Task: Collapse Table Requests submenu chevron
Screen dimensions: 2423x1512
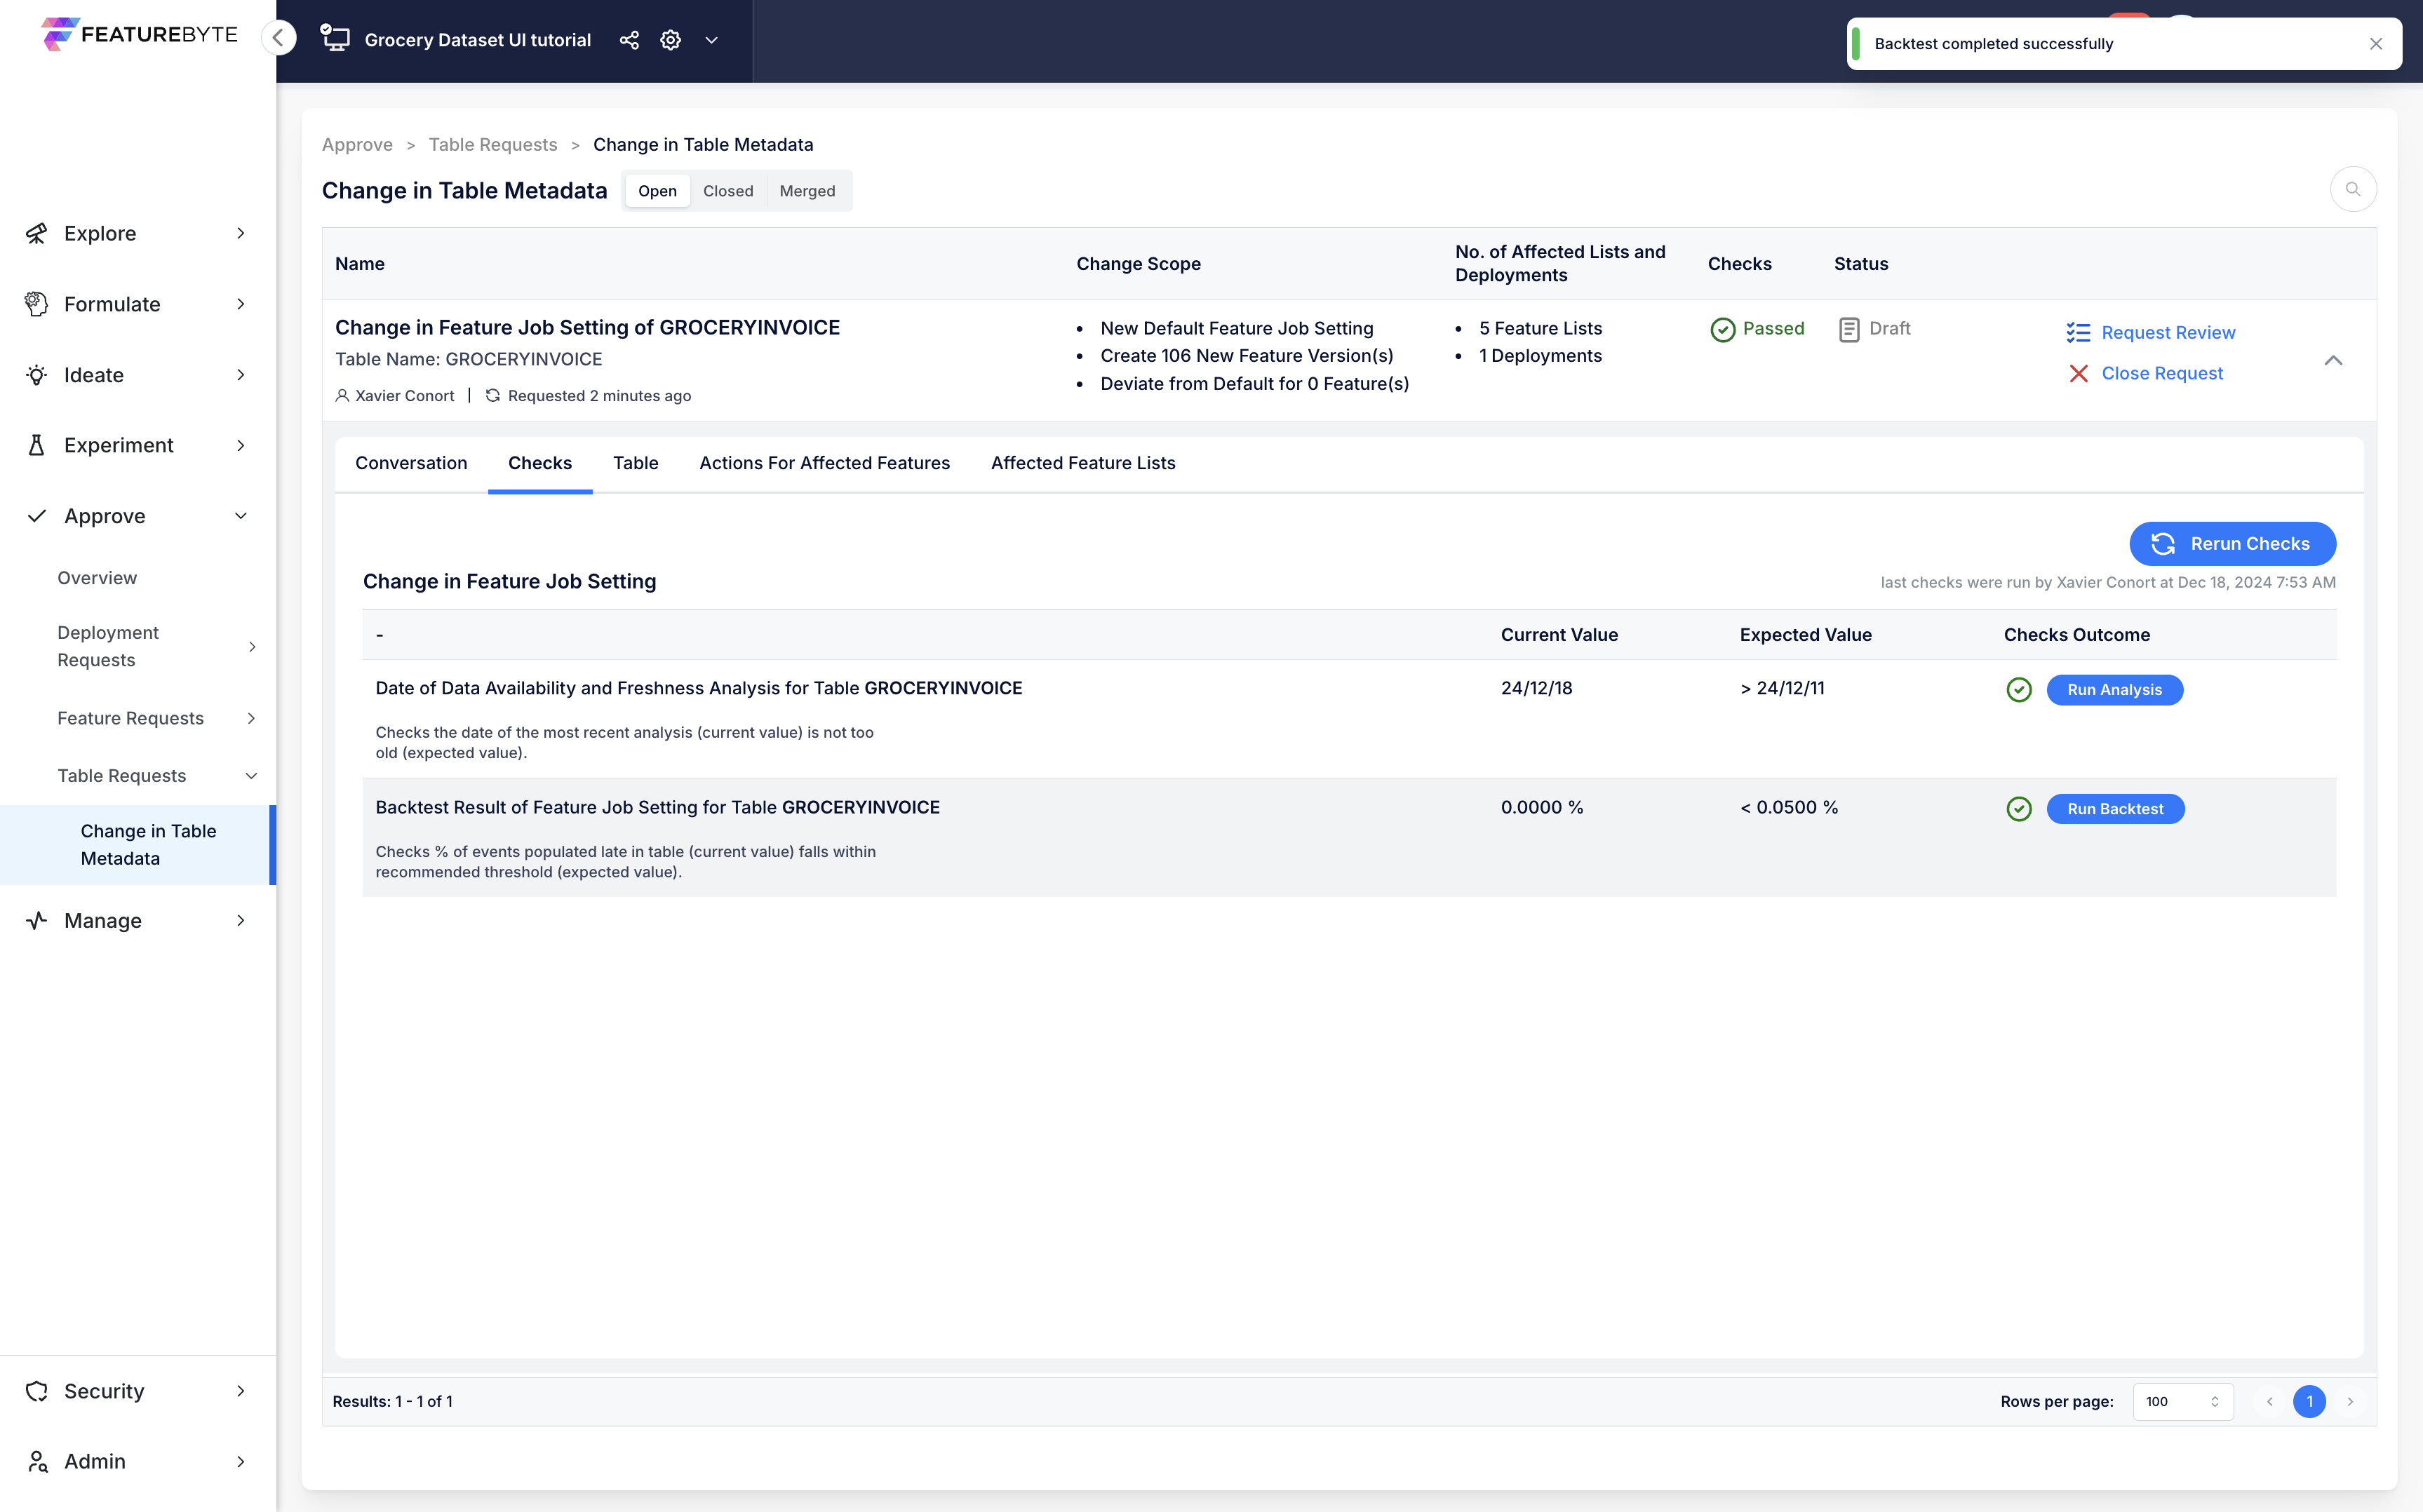Action: [x=252, y=776]
